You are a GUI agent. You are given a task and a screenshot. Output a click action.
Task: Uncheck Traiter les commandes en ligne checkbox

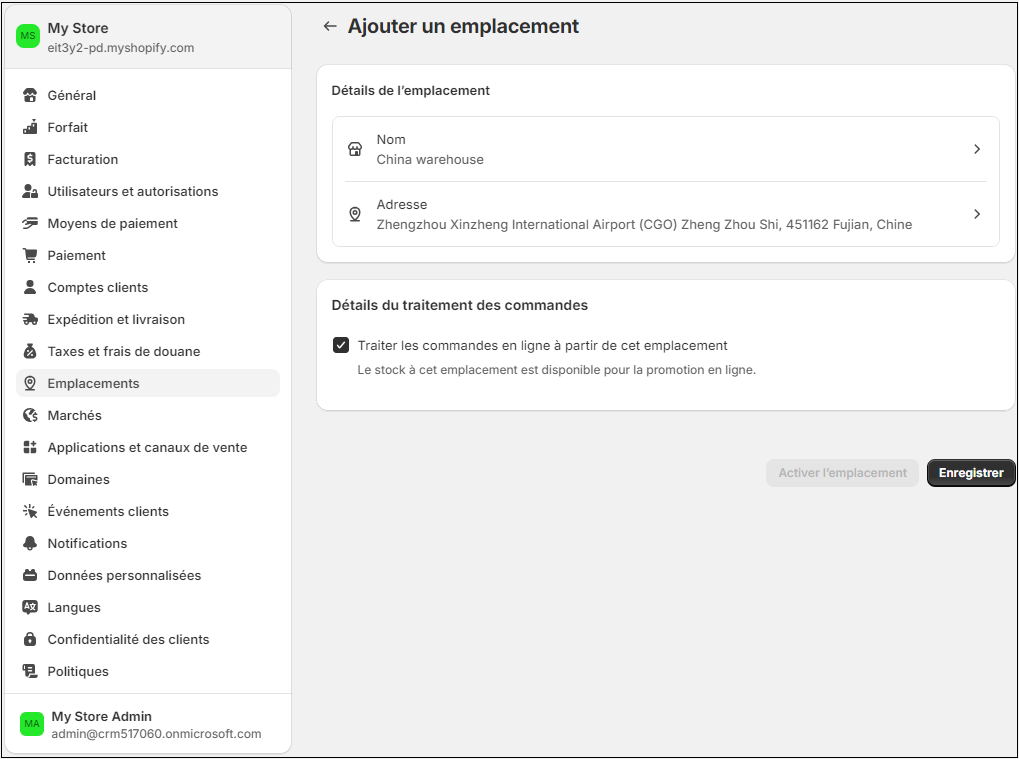coord(341,346)
